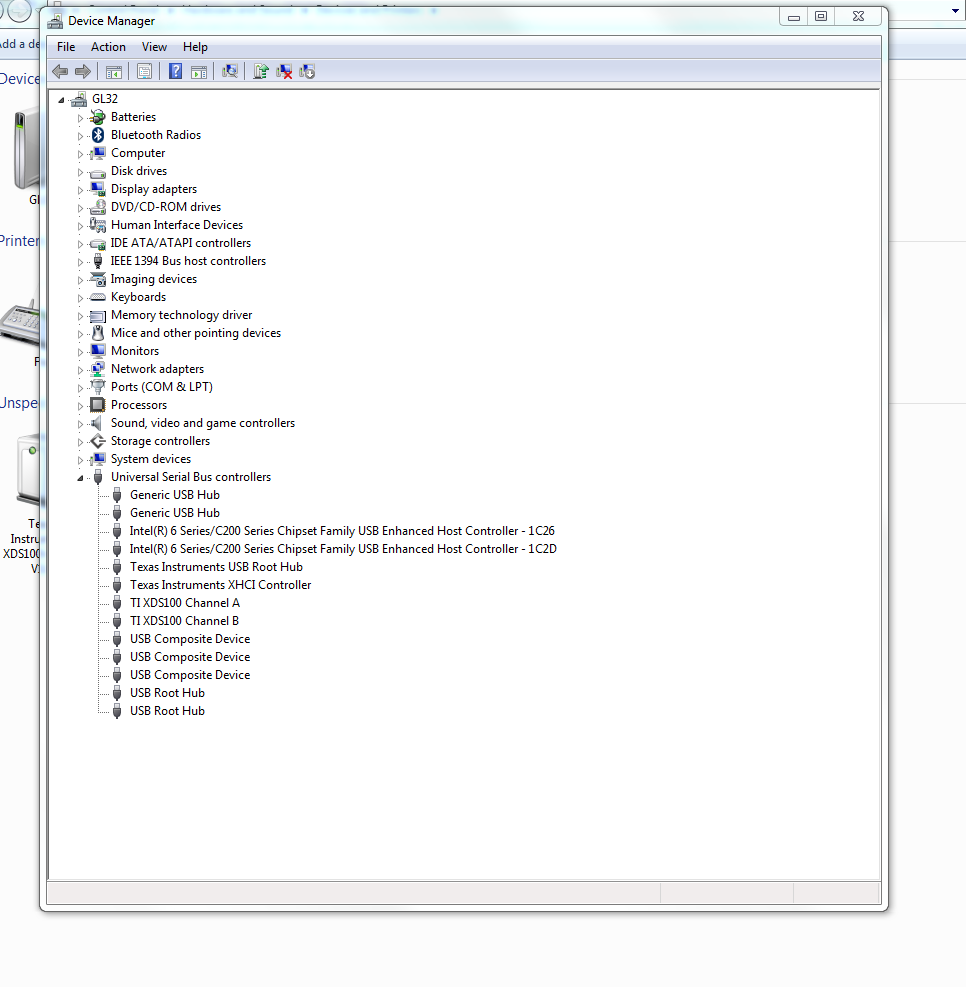Select the second Generic USB Hub
This screenshot has width=966, height=987.
[x=175, y=513]
